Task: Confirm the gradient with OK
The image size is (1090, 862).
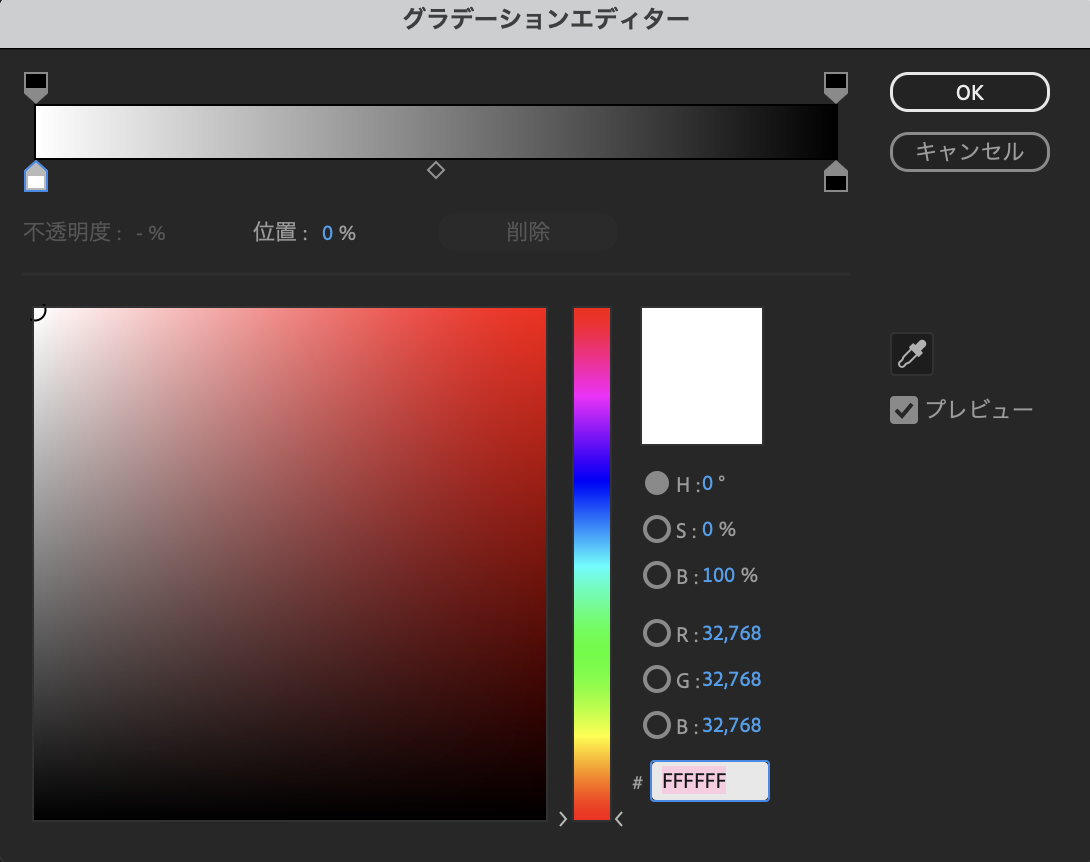Action: pos(968,91)
